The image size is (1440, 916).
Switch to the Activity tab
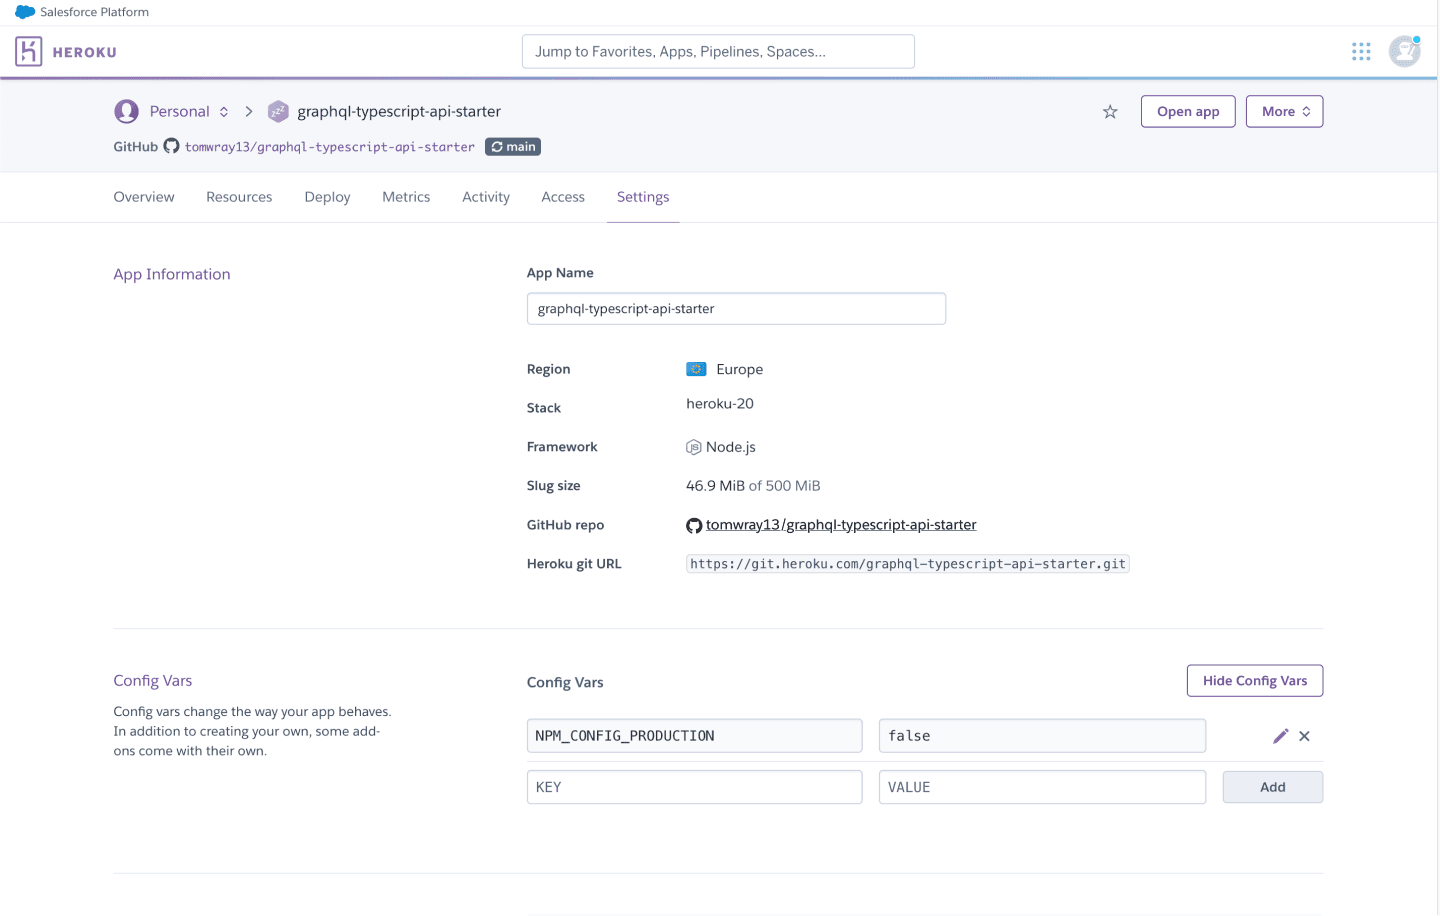486,197
